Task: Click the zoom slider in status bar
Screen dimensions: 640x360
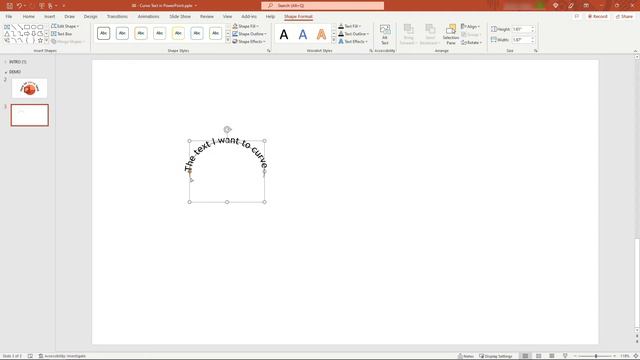Action: (x=596, y=356)
